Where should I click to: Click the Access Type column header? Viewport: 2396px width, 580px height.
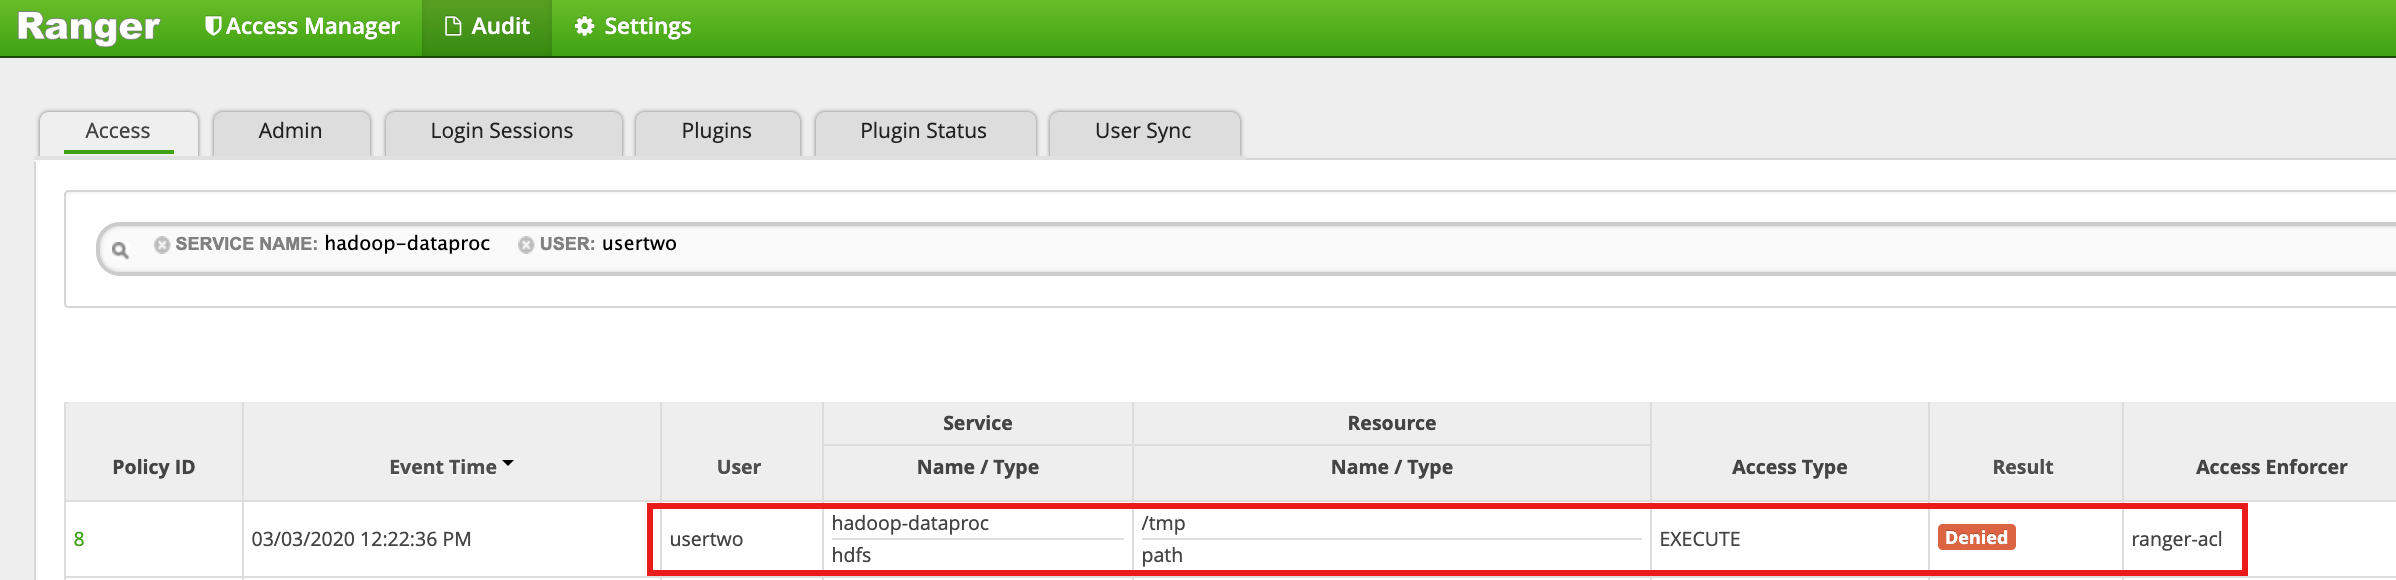1789,467
